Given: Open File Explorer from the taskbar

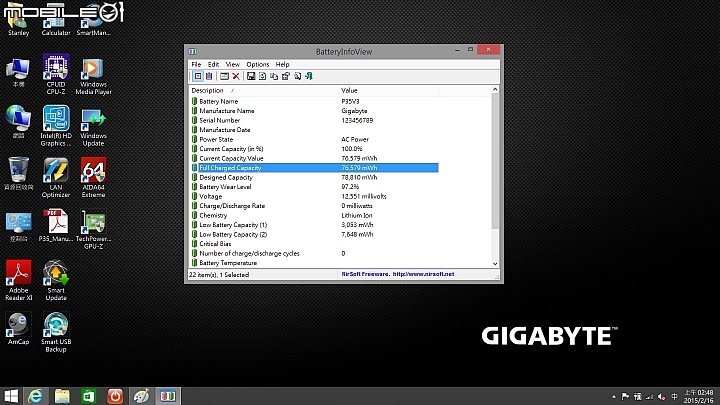Looking at the screenshot, I should click(x=62, y=396).
